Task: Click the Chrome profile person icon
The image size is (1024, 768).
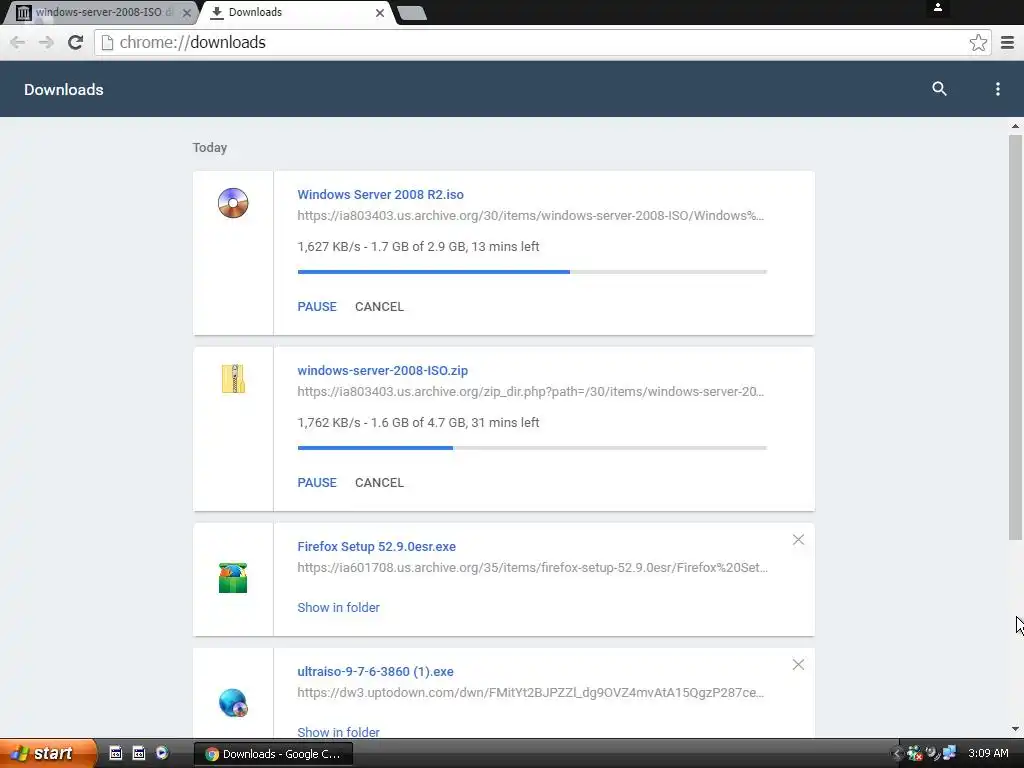Action: pyautogui.click(x=938, y=8)
